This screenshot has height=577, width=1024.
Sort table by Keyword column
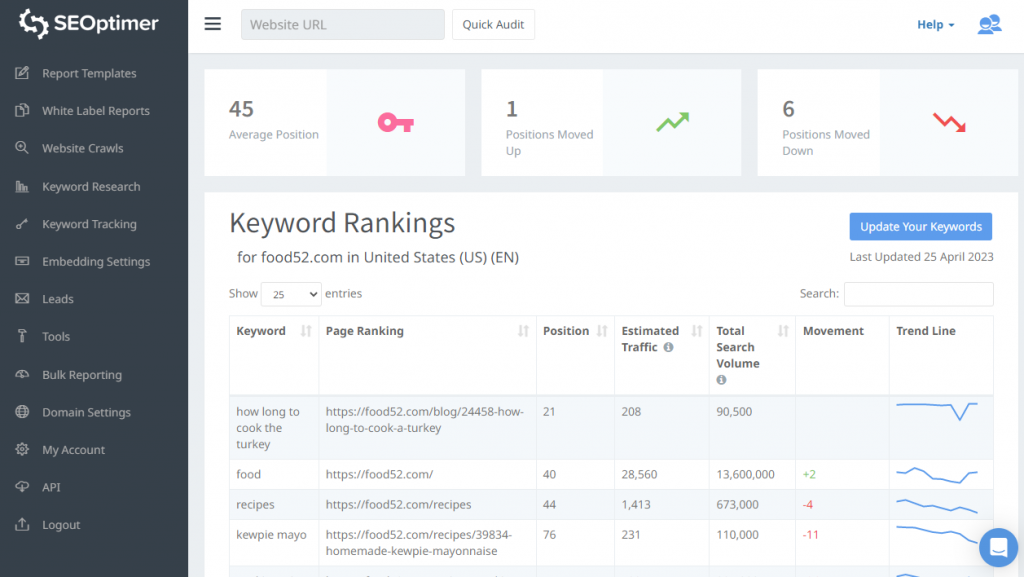[x=306, y=331]
